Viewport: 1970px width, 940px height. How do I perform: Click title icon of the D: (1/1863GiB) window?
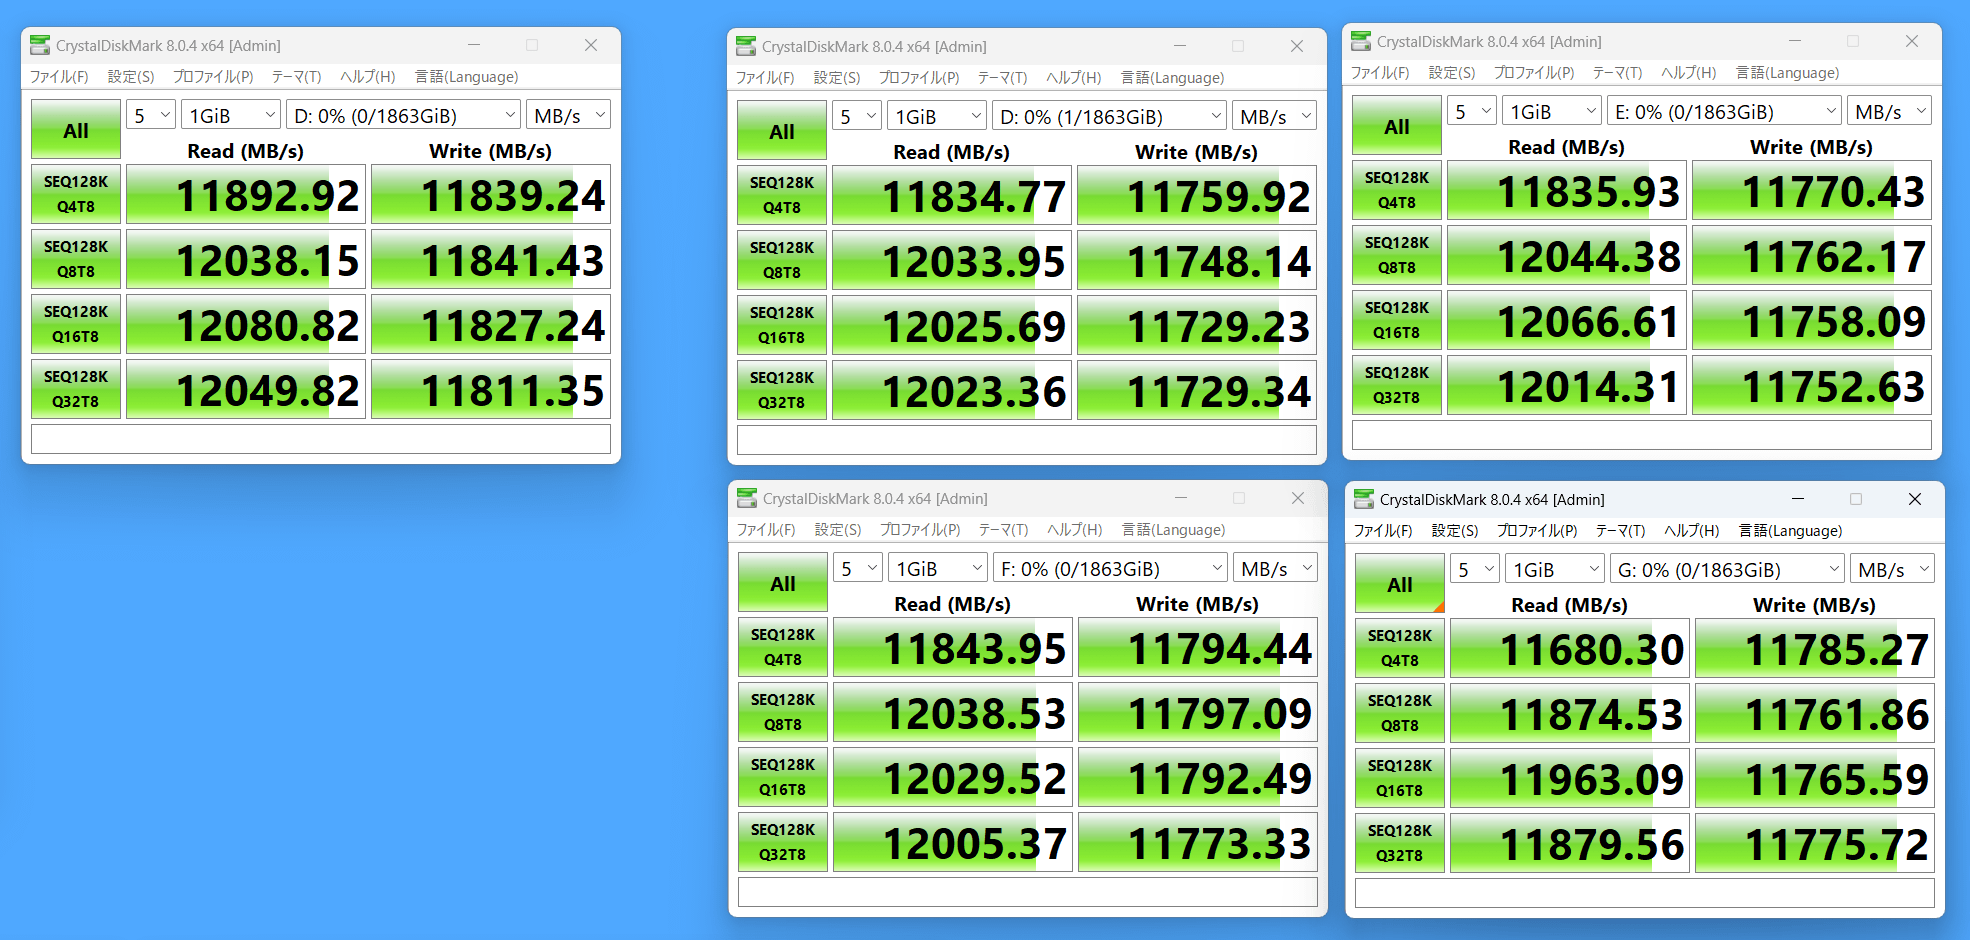tap(745, 46)
